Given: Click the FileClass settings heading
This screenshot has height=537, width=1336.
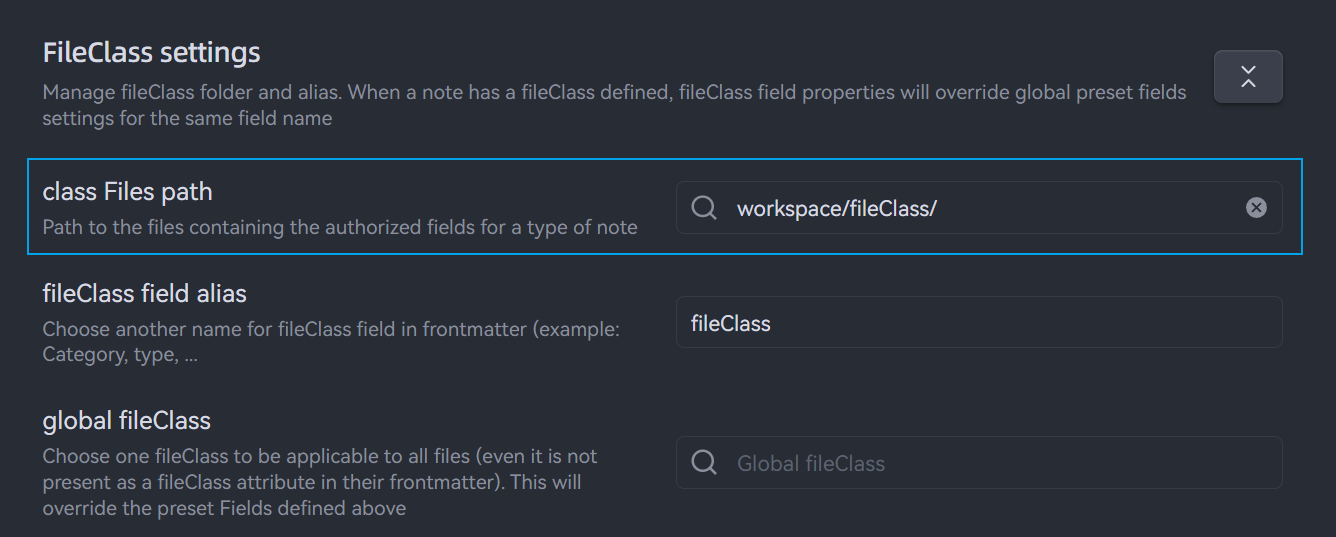Looking at the screenshot, I should click(x=151, y=52).
